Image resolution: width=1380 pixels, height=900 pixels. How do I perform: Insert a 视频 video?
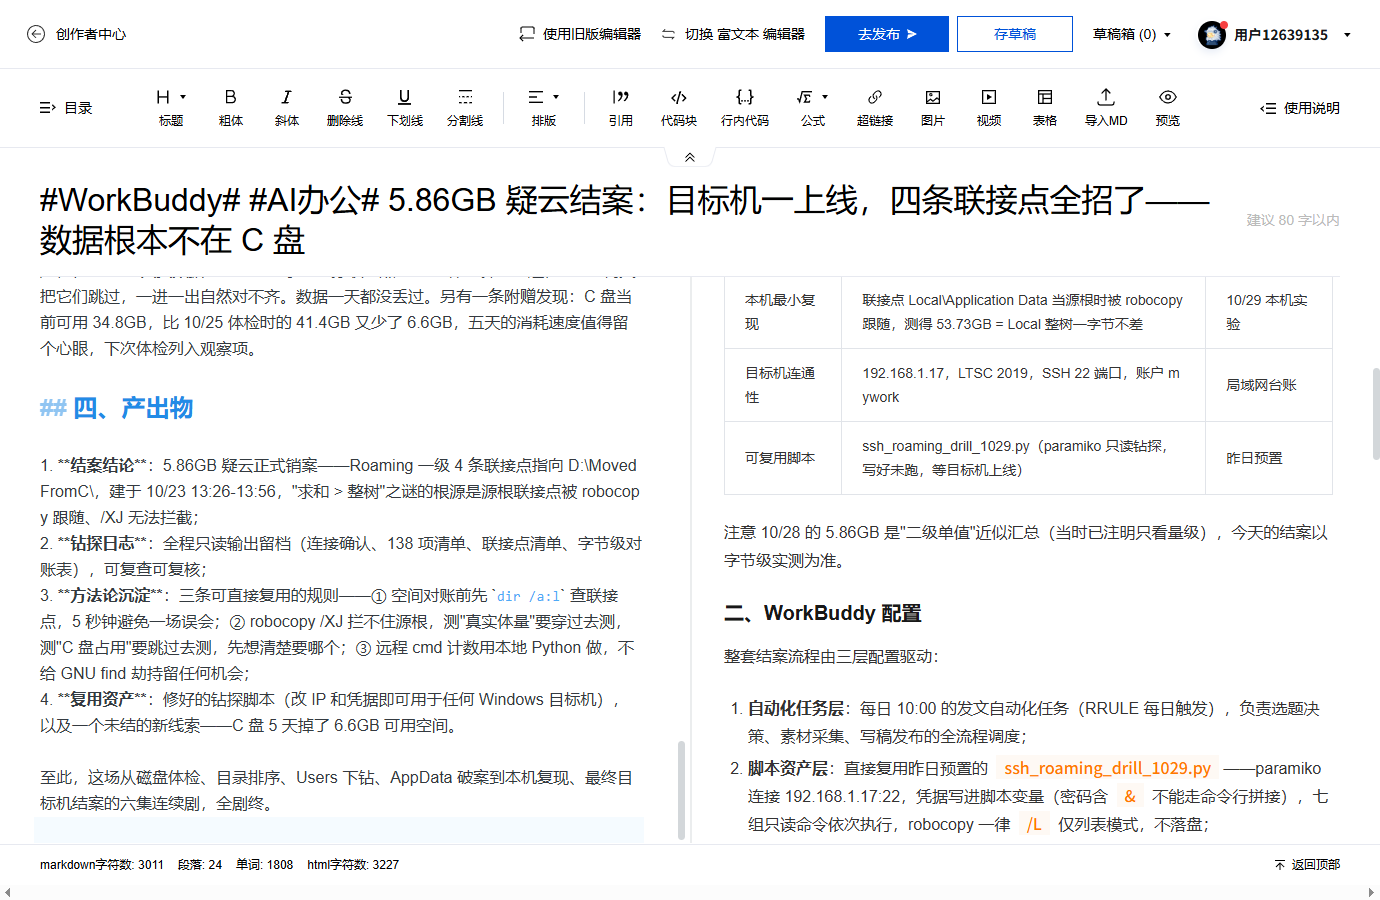pos(989,108)
